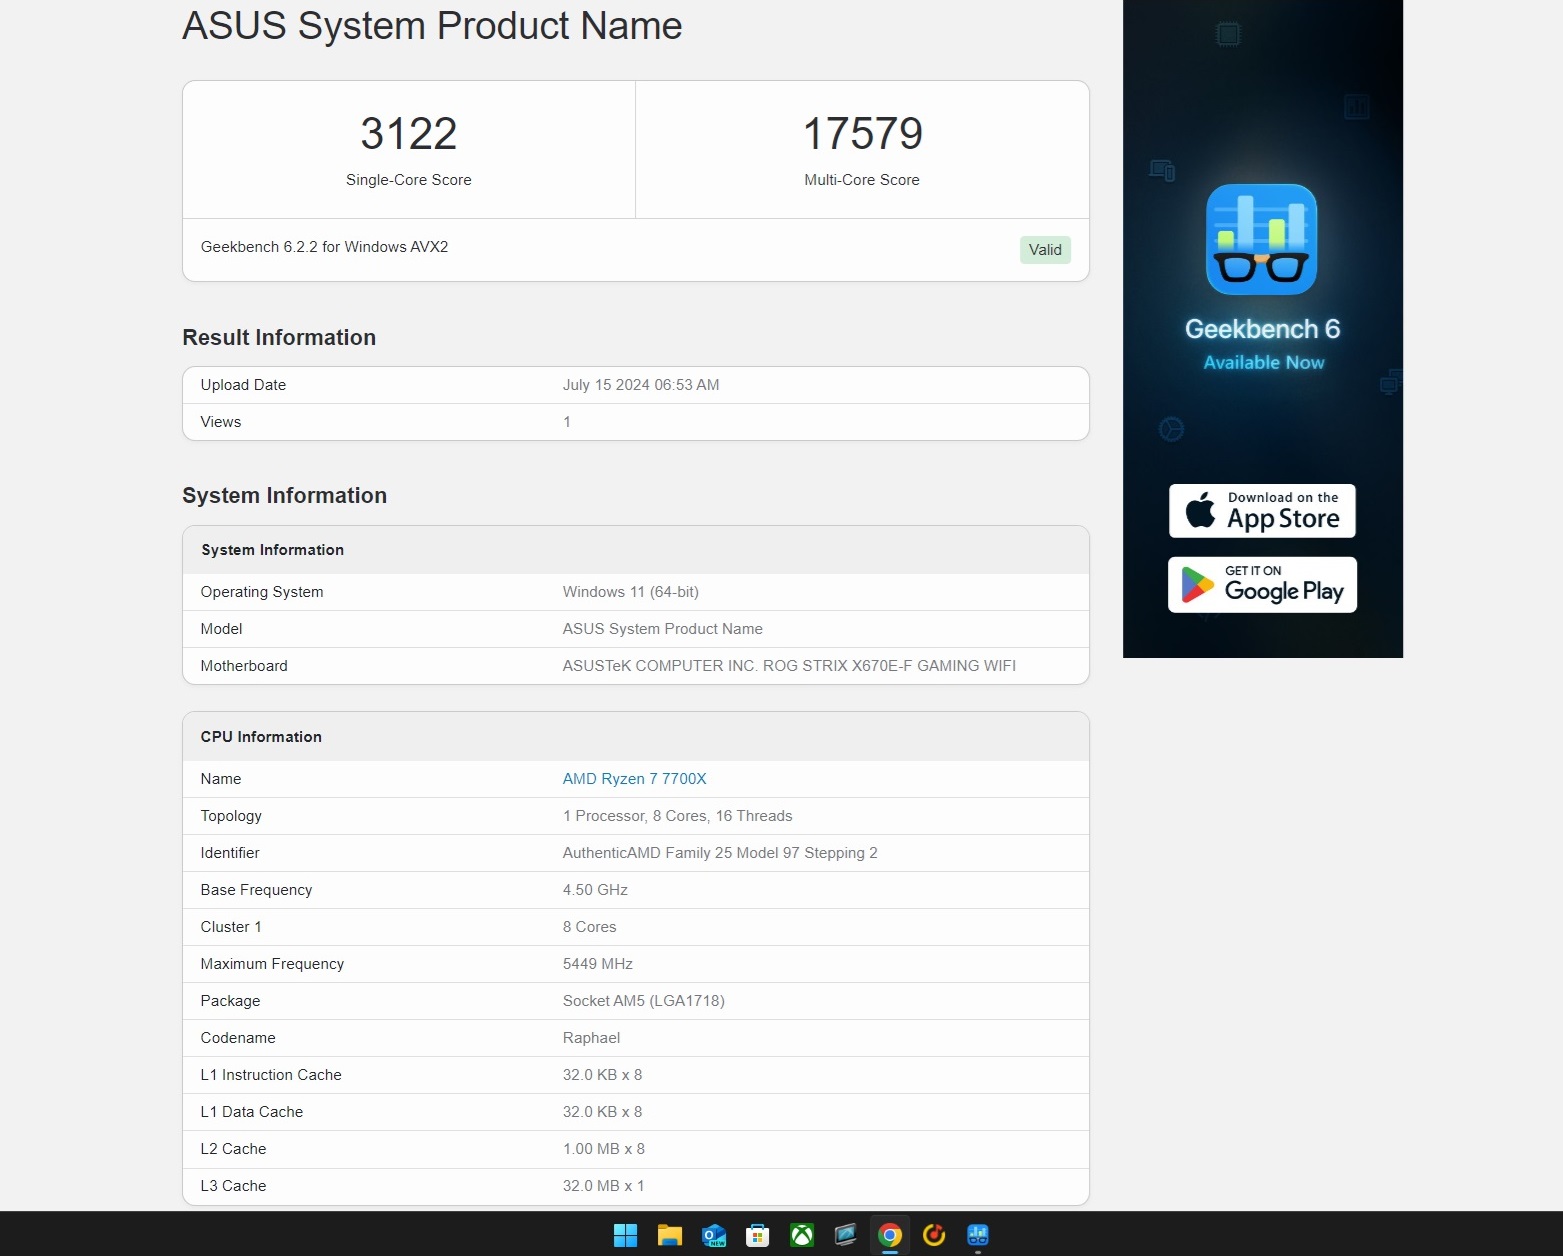Click the Windows 11 (64-bit) value

click(x=631, y=592)
